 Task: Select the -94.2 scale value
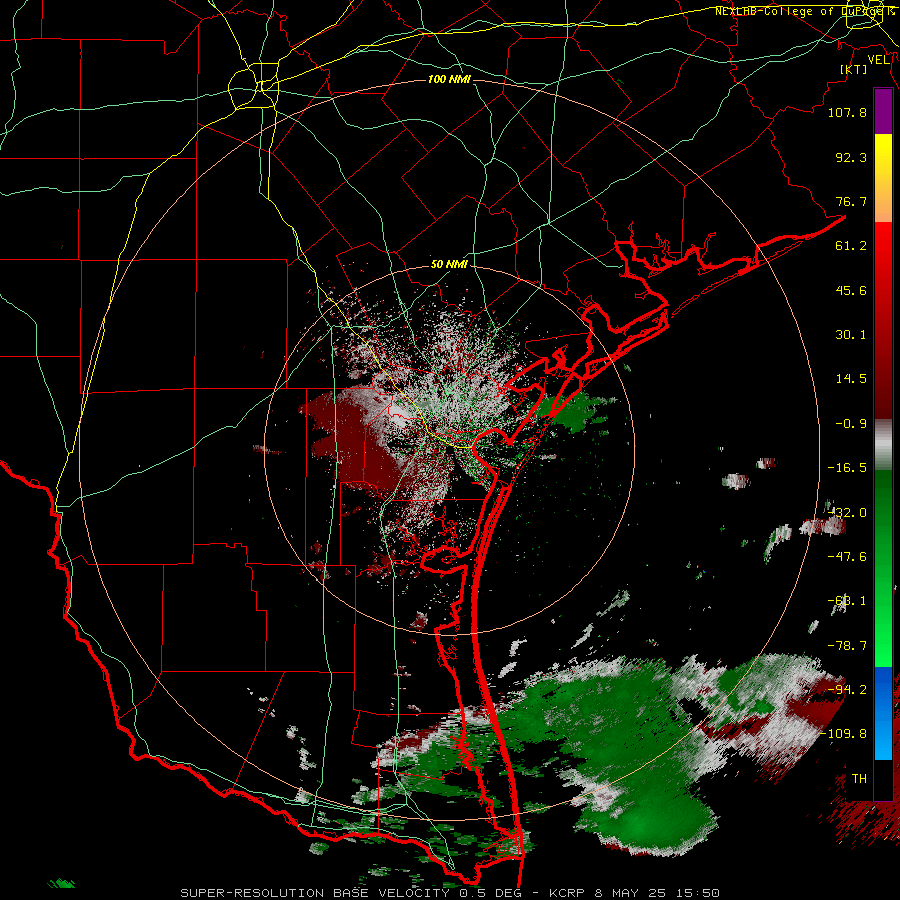847,690
